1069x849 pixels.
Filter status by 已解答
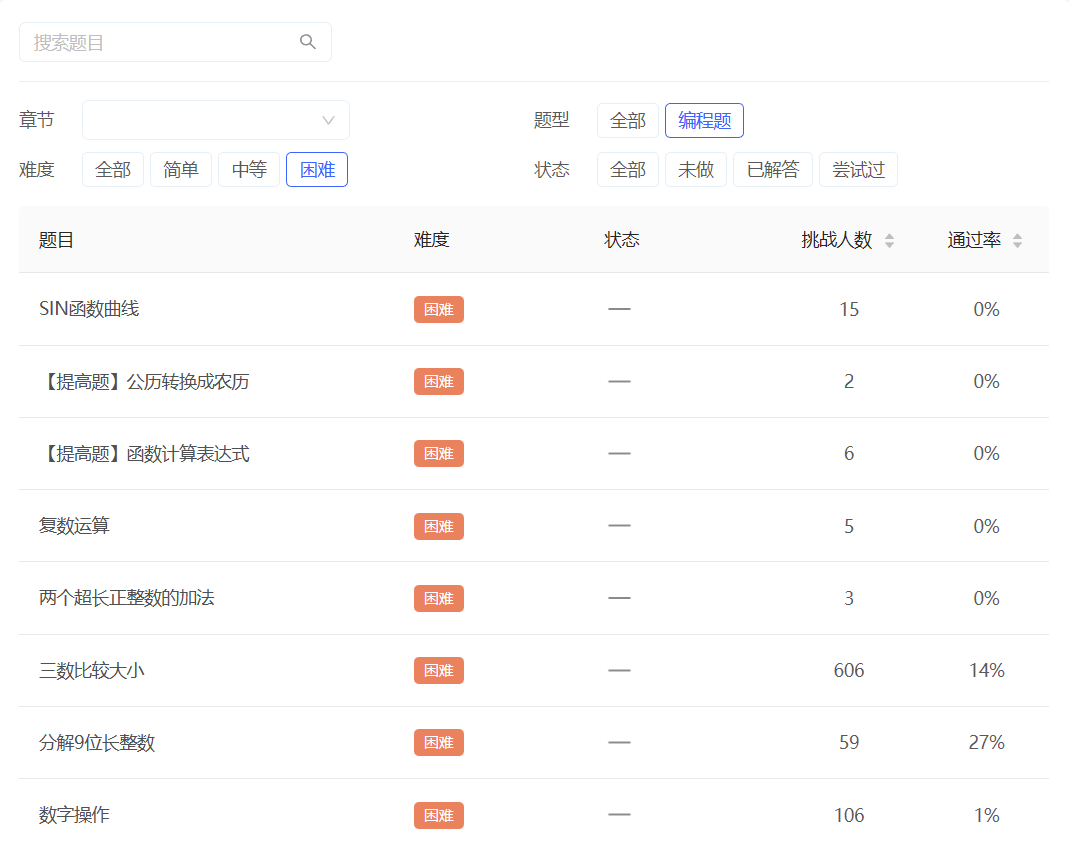(773, 170)
